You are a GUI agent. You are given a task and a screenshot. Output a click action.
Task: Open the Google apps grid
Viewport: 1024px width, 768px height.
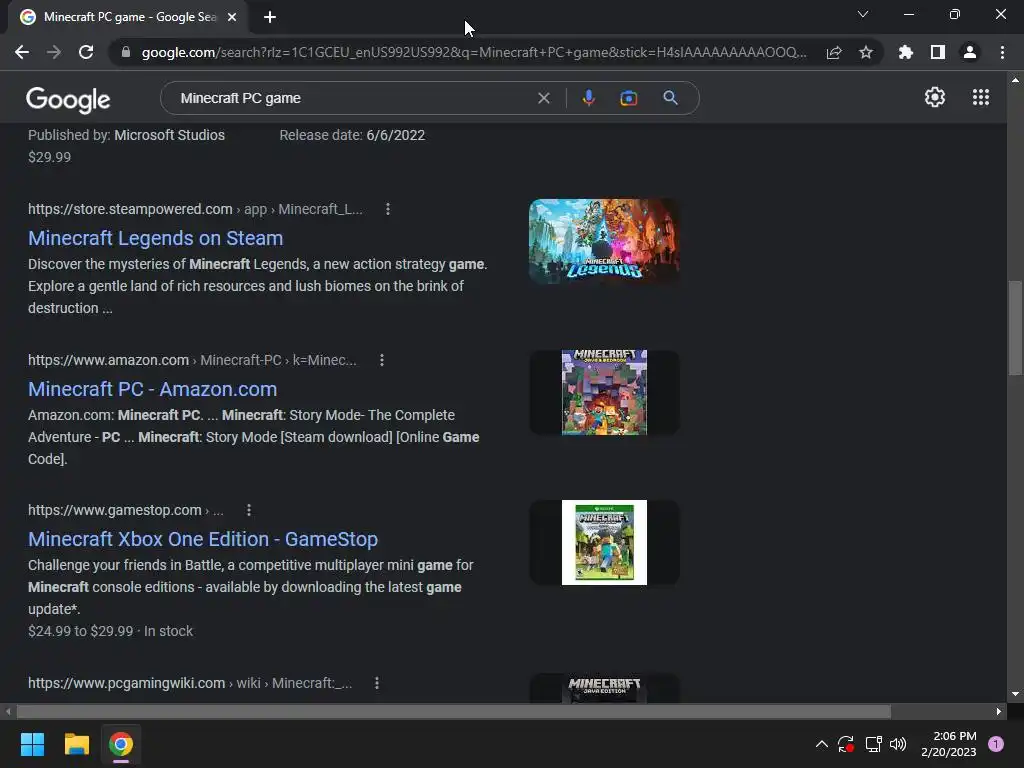(981, 97)
